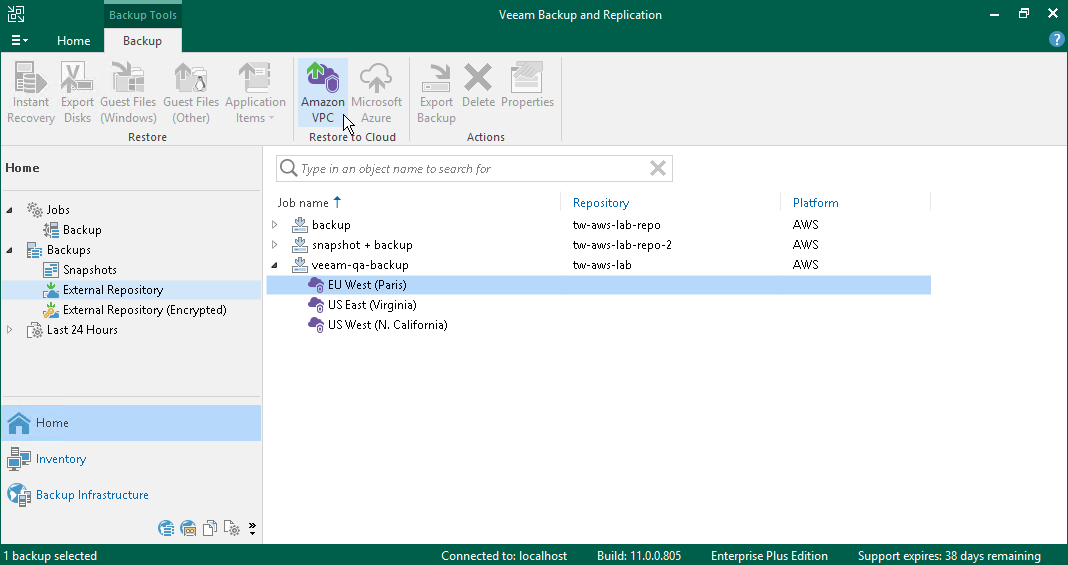Restore to Amazon VPC
1068x565 pixels.
tap(323, 93)
